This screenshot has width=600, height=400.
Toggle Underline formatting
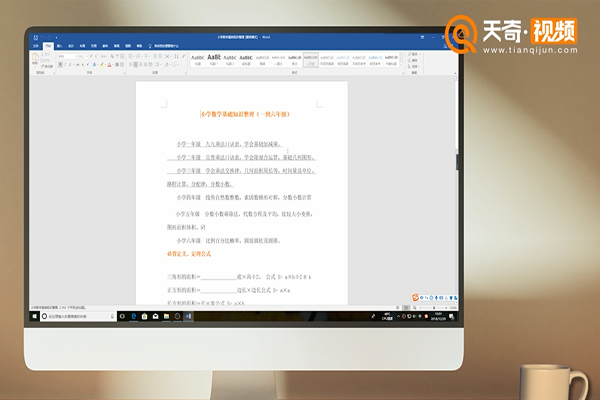70,65
